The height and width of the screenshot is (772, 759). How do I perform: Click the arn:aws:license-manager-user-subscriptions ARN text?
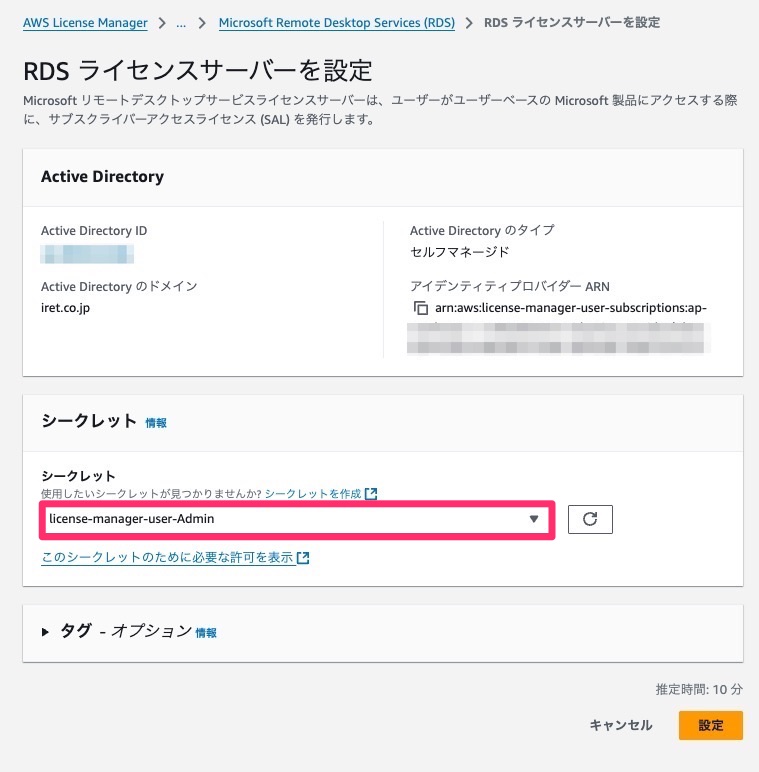pyautogui.click(x=571, y=308)
